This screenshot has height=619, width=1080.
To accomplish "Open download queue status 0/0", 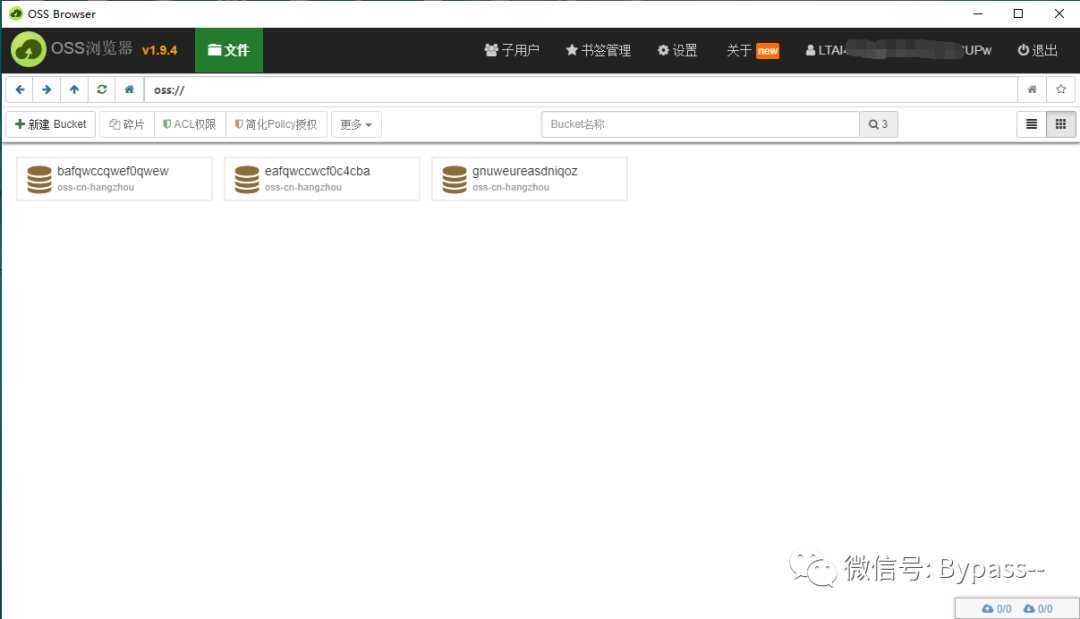I will pos(1038,609).
